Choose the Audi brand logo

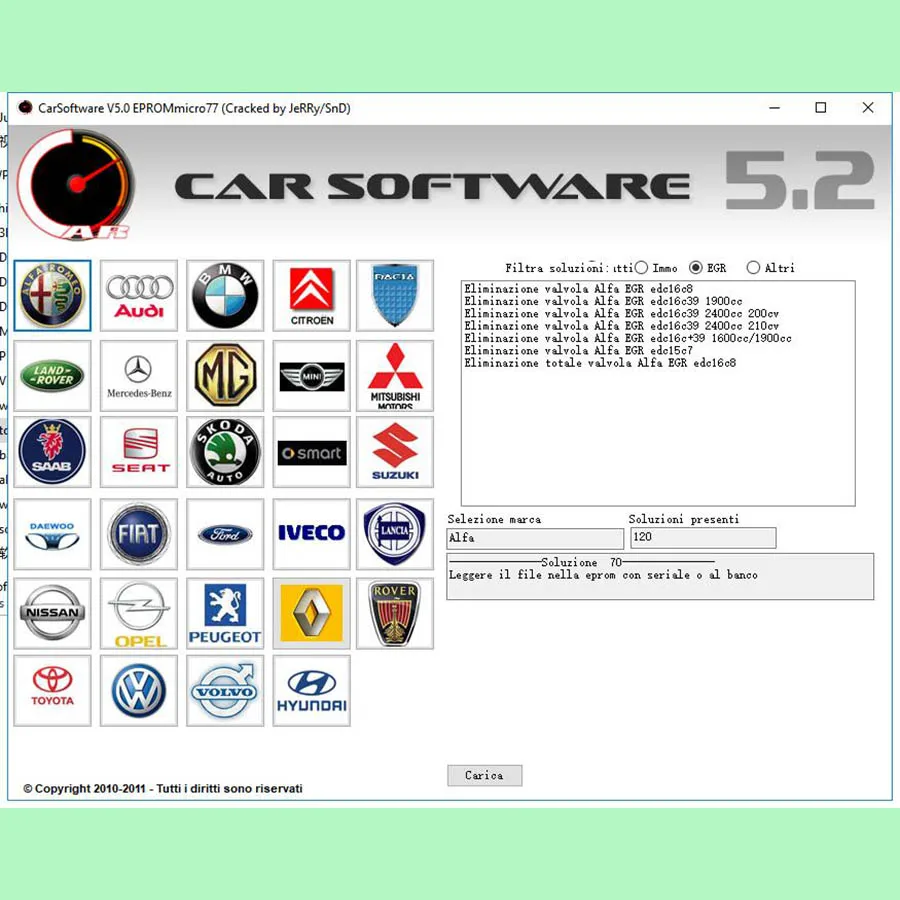coord(139,296)
